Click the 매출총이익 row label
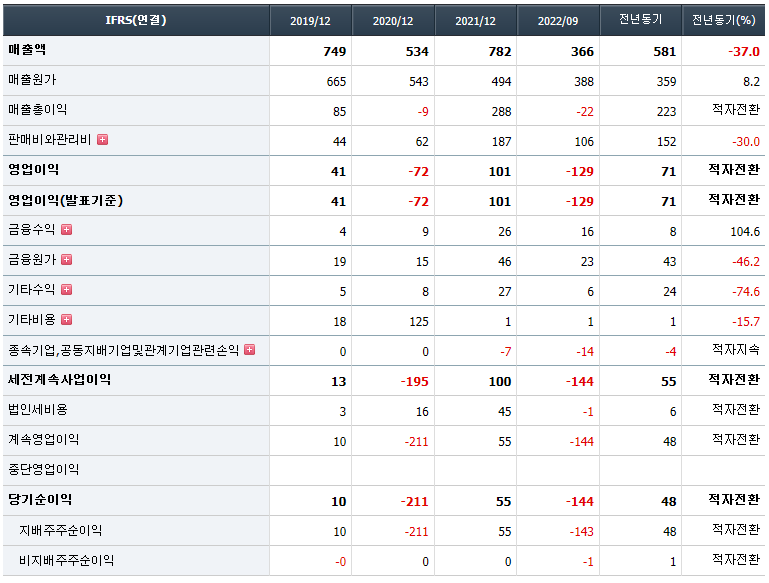The height and width of the screenshot is (583, 769). pos(38,109)
